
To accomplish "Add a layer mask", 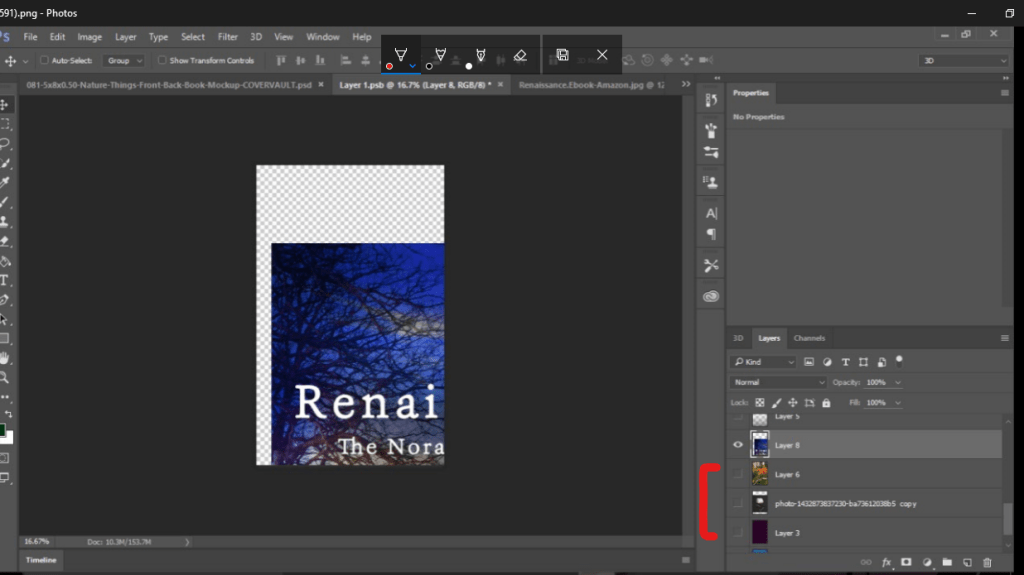I will tap(906, 563).
